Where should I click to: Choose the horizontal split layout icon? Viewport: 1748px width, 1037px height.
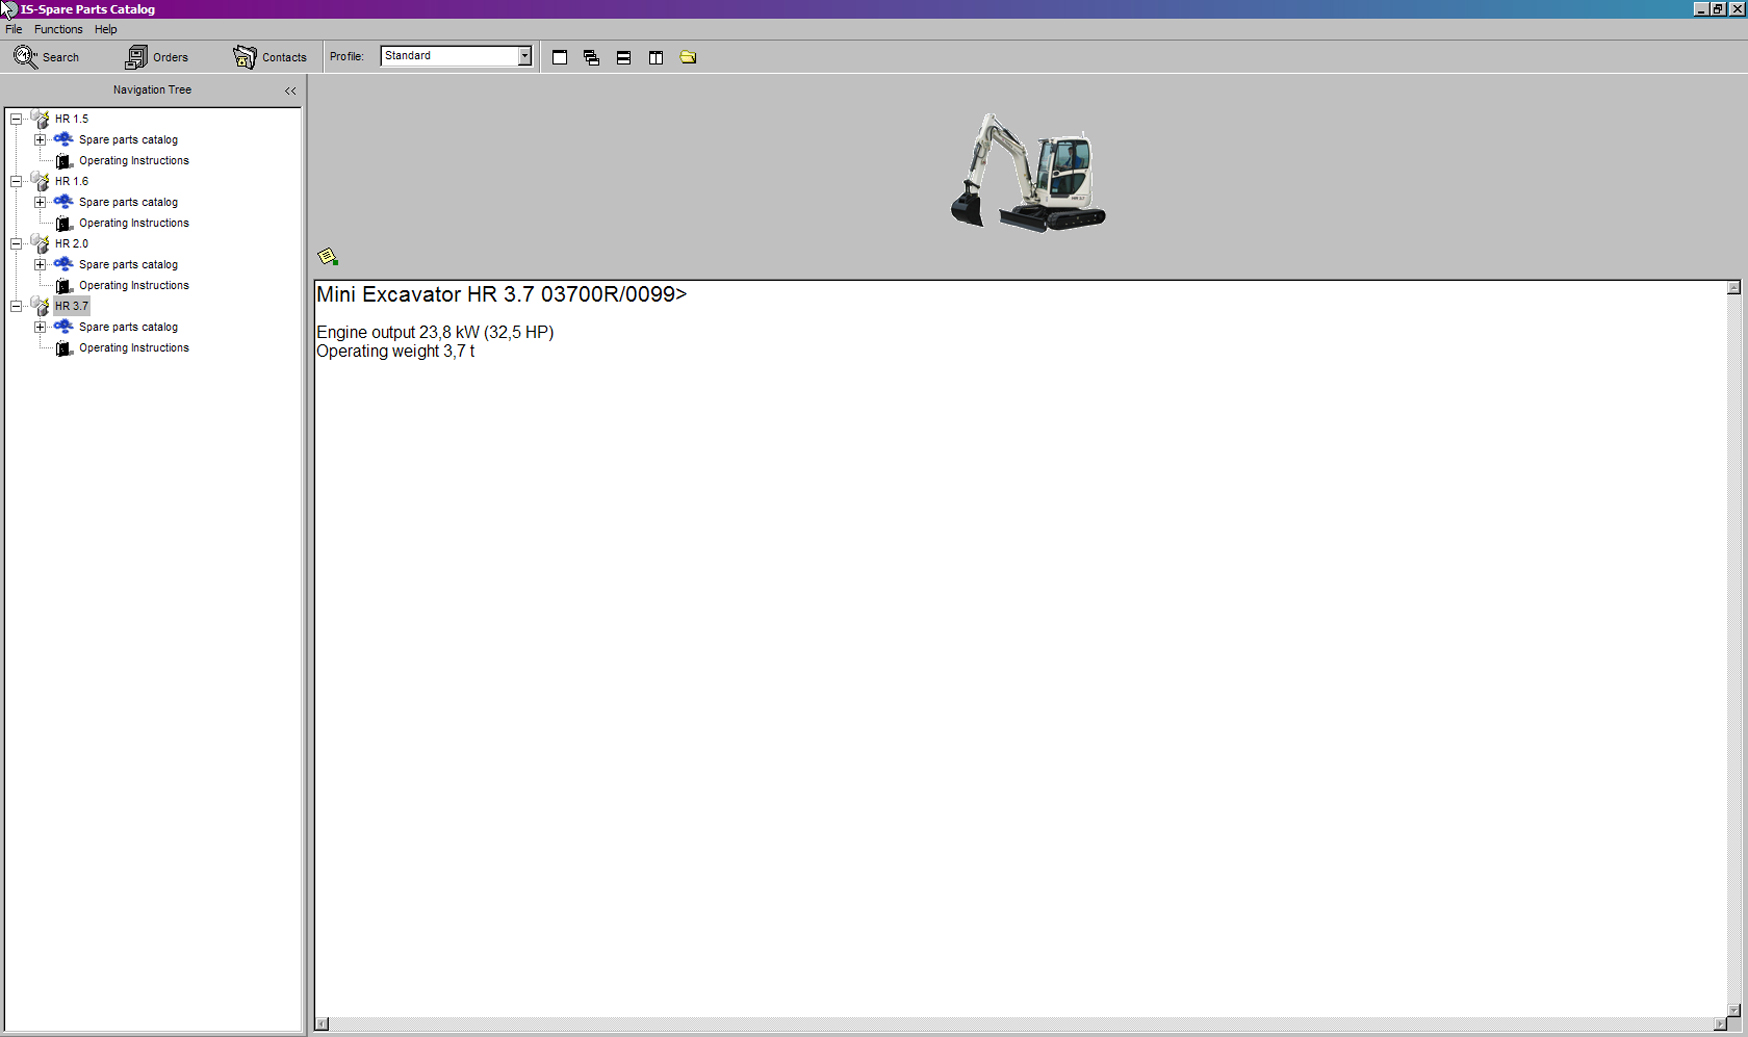[x=624, y=58]
